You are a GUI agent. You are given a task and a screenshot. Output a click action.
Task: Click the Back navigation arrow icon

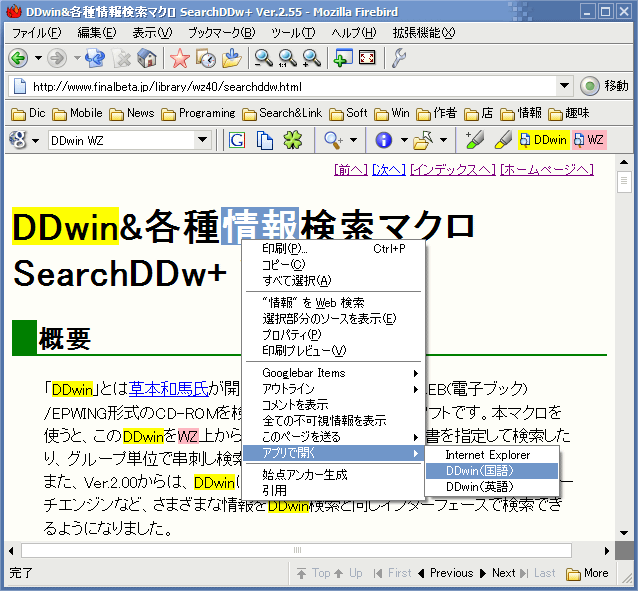[x=18, y=58]
